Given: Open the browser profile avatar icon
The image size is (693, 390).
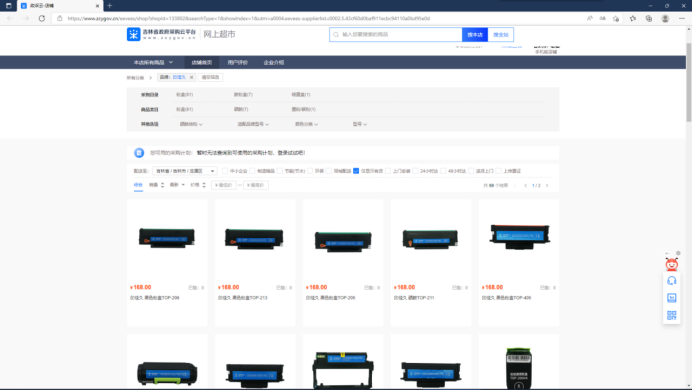Looking at the screenshot, I should (665, 19).
